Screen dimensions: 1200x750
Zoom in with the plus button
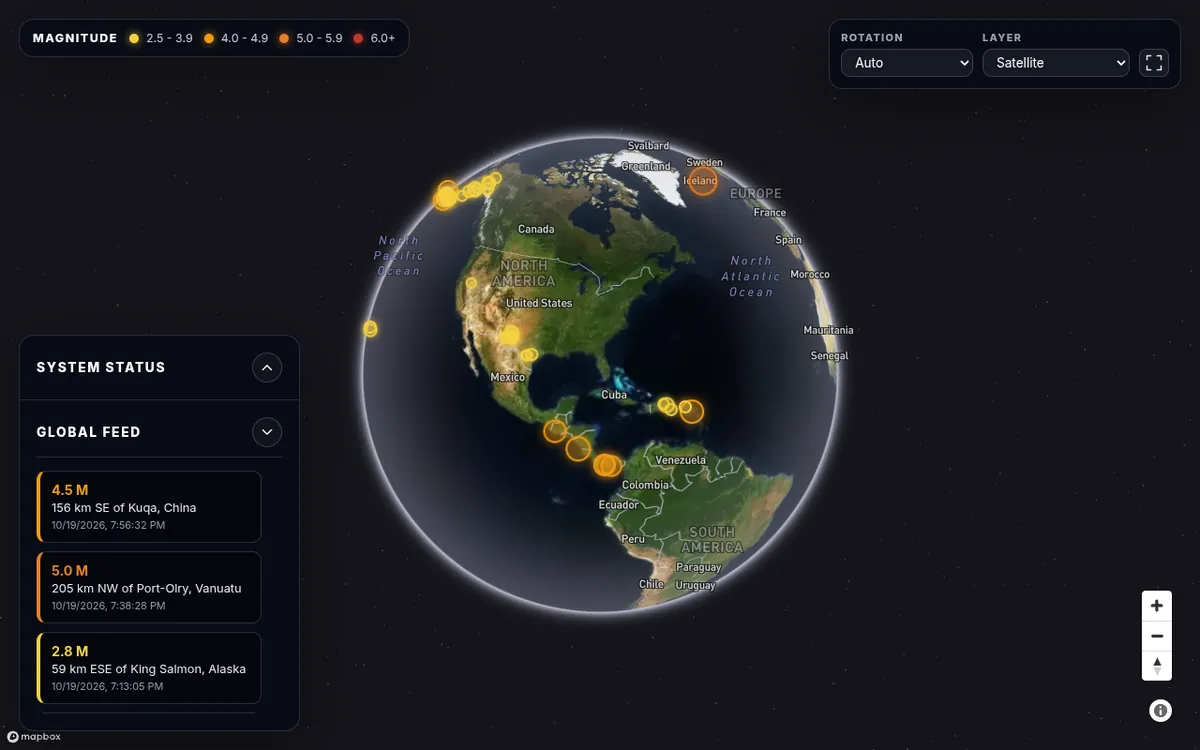[1157, 606]
